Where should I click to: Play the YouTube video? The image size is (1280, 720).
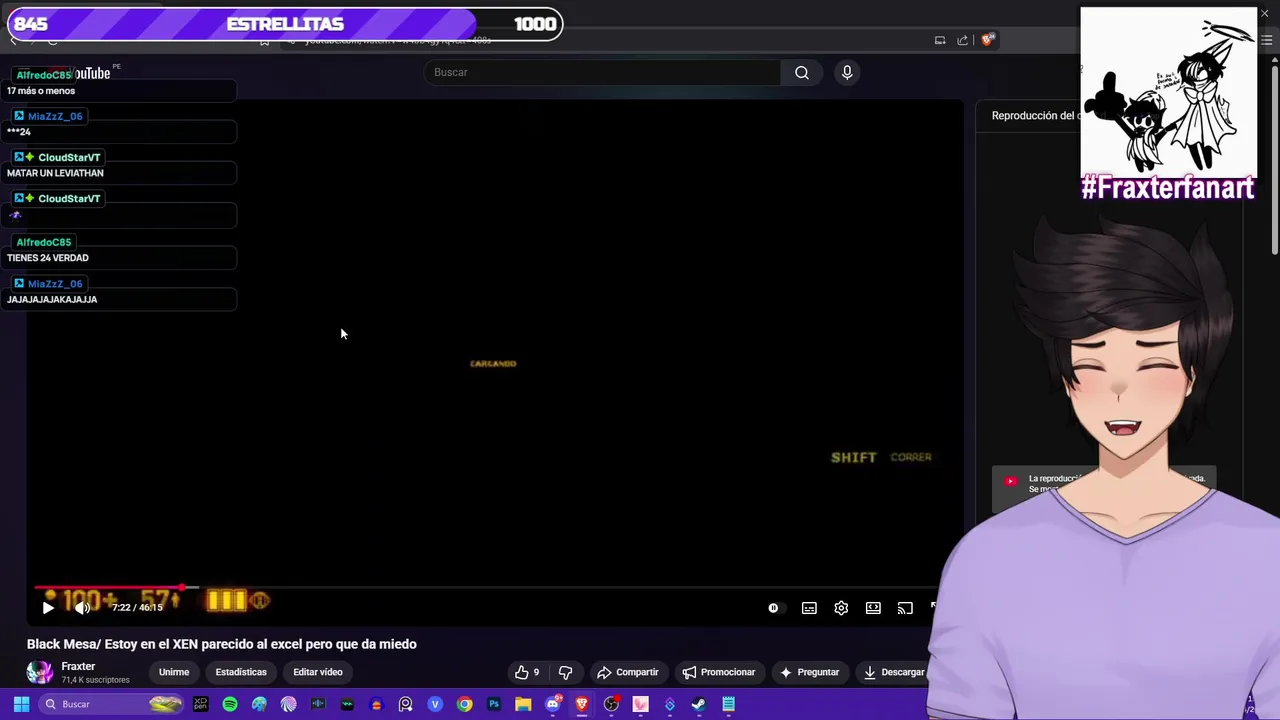click(48, 607)
